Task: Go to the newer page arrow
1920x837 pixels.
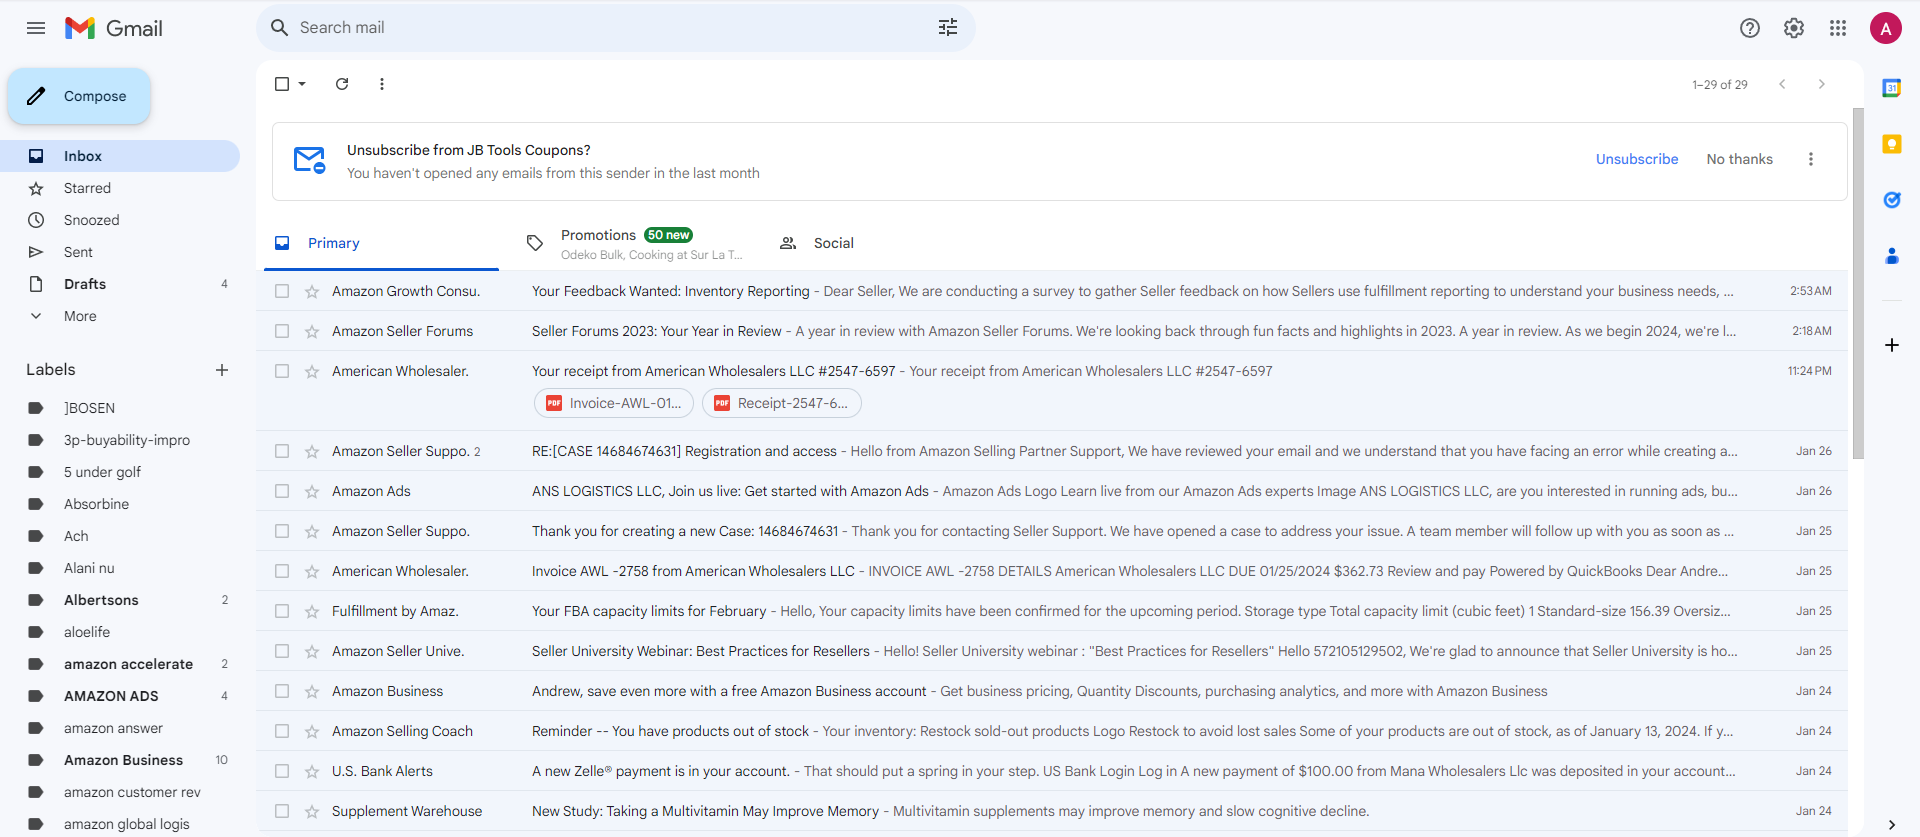Action: click(1782, 84)
